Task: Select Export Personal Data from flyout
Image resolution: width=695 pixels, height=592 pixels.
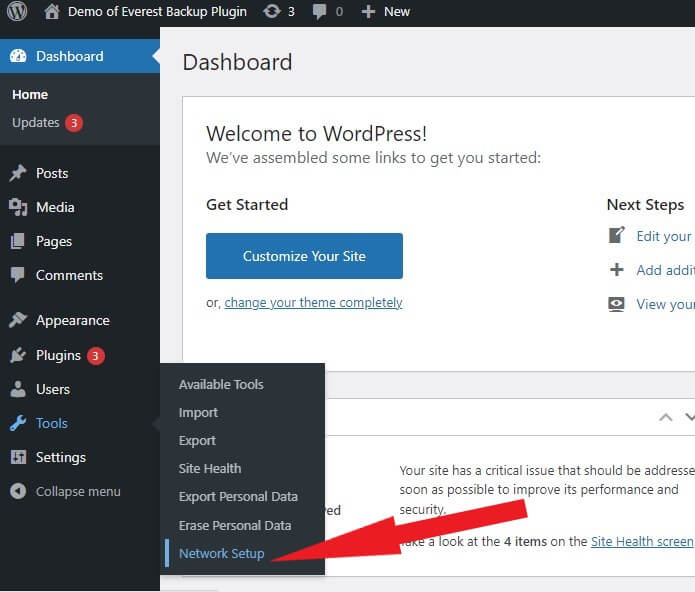Action: tap(238, 497)
